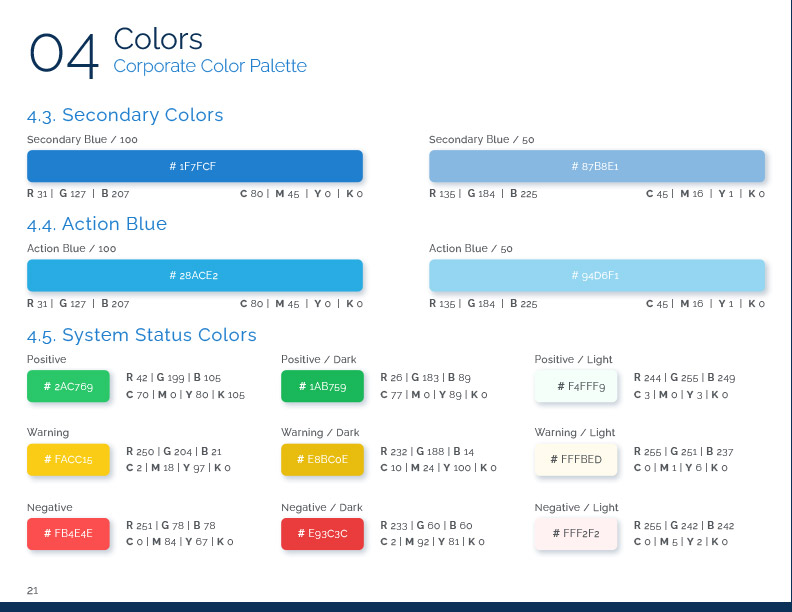This screenshot has height=612, width=792.
Task: Click the Positive green swatch #2AC769
Action: pyautogui.click(x=68, y=386)
